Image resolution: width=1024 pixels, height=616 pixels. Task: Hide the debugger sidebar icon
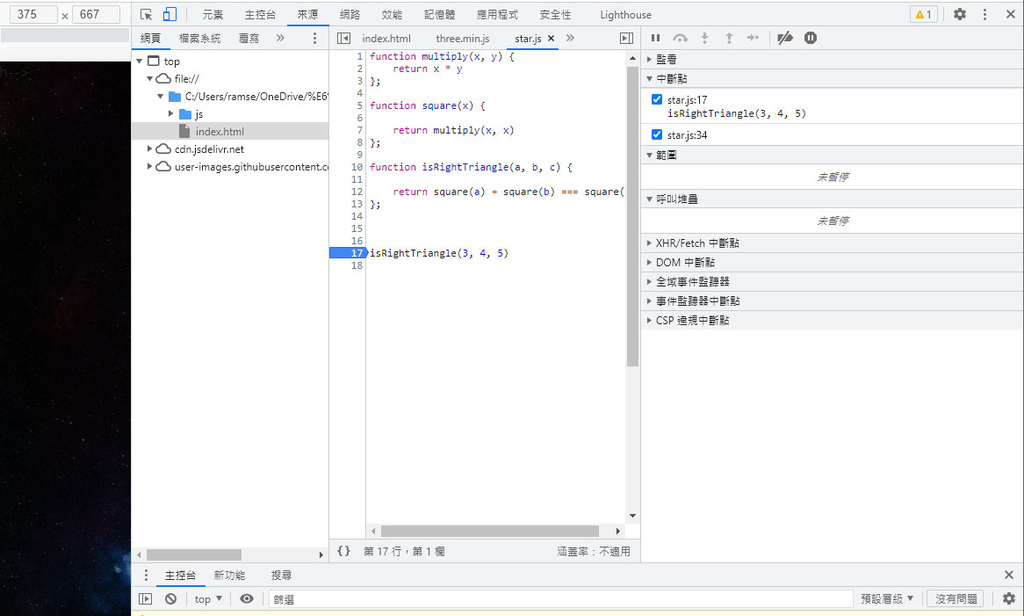pyautogui.click(x=626, y=38)
